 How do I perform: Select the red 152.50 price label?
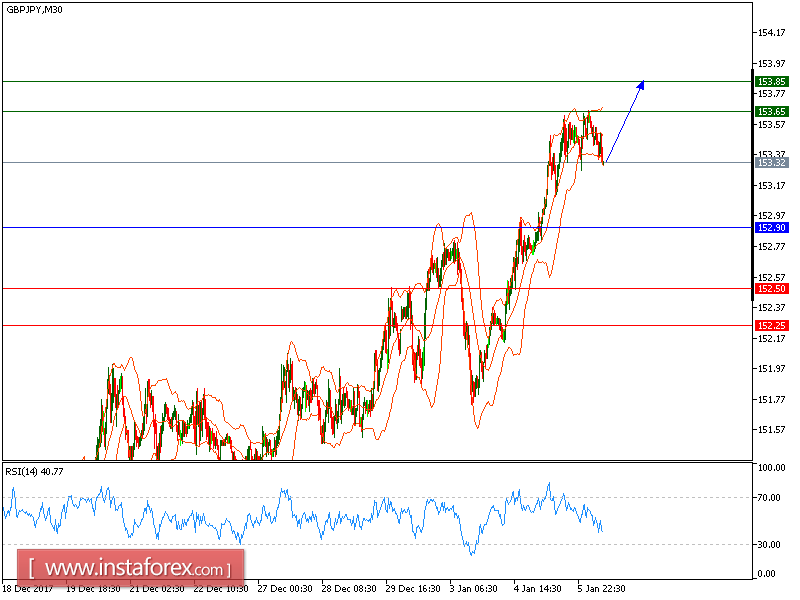770,287
